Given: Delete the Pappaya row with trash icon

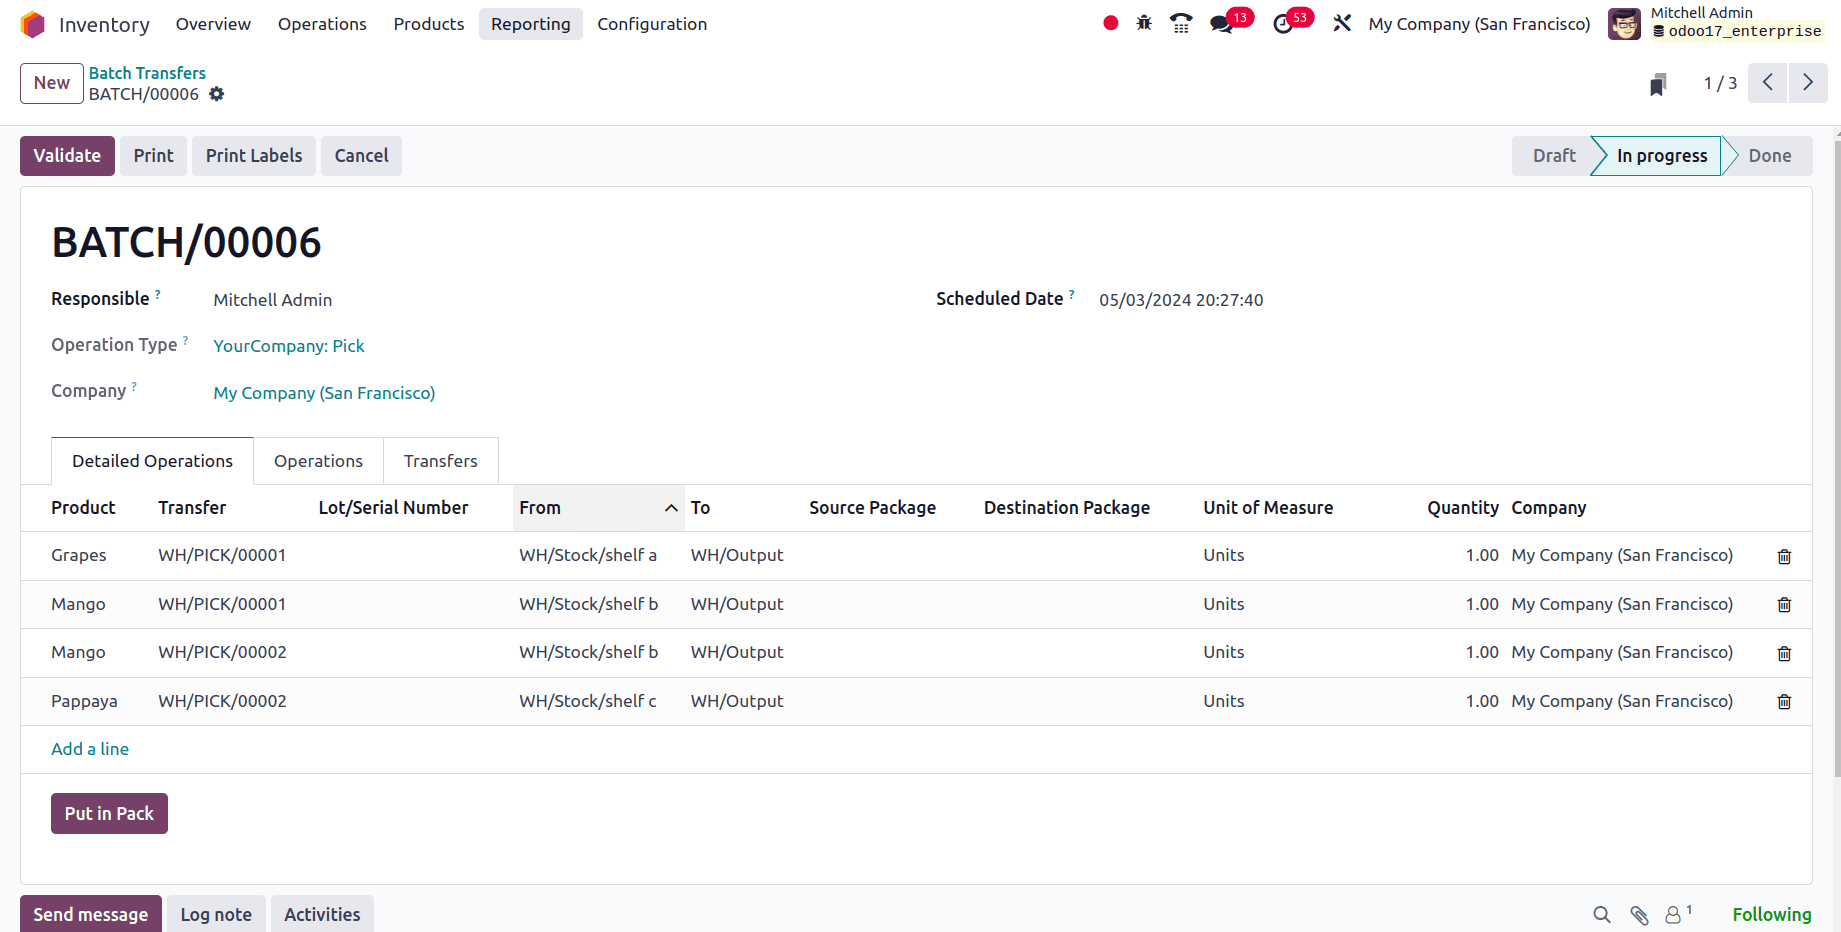Looking at the screenshot, I should coord(1784,702).
